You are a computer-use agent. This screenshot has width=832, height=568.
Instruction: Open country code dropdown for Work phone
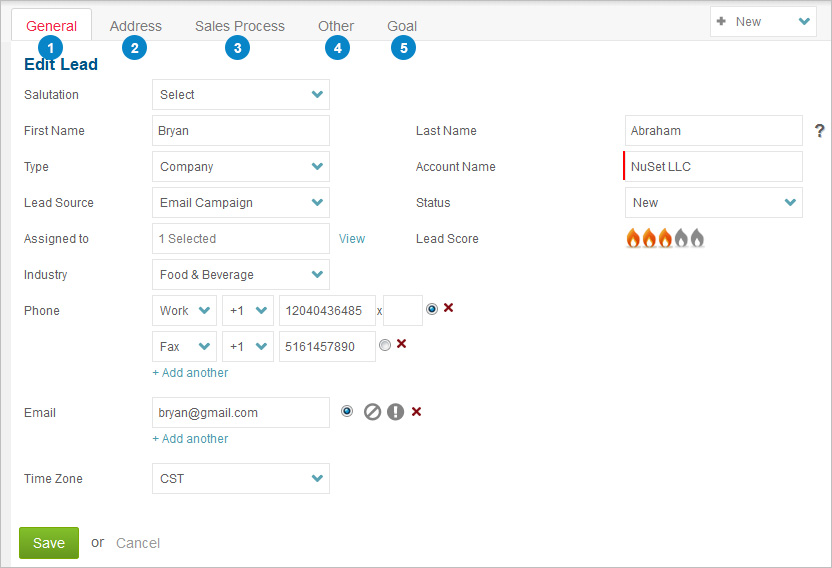pos(248,311)
